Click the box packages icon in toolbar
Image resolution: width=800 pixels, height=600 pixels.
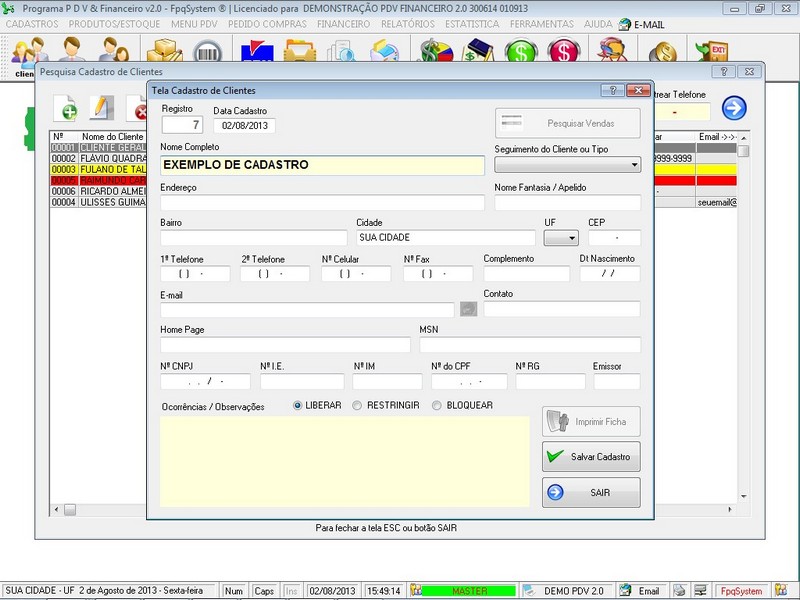(x=166, y=54)
